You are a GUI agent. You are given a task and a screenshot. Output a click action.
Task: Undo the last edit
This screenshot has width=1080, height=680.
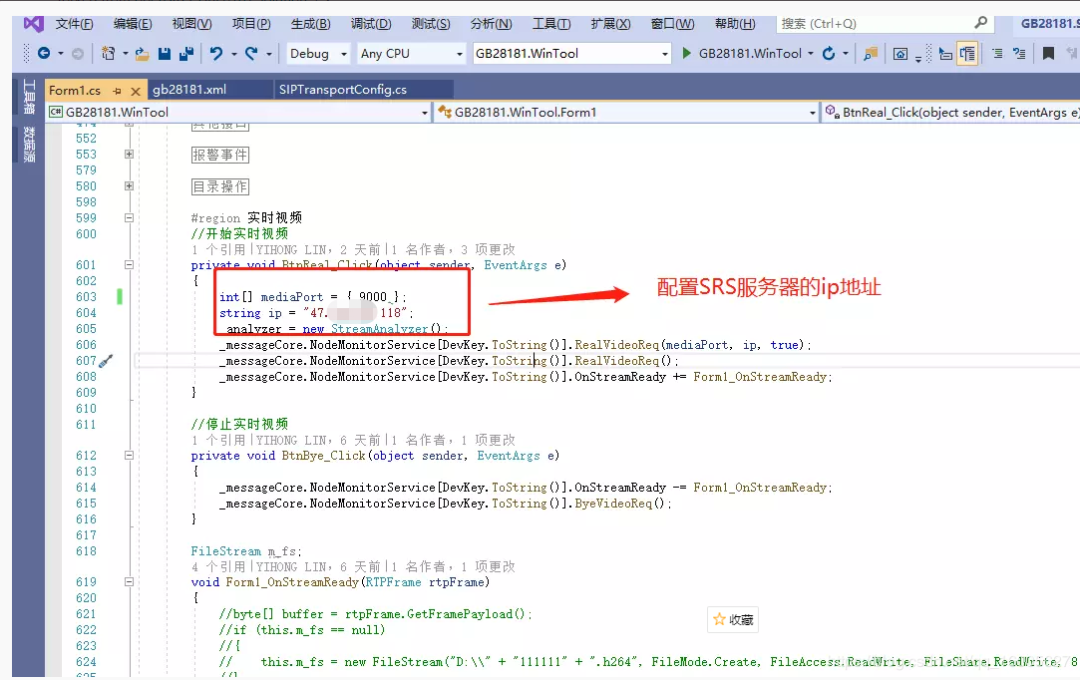(x=216, y=53)
